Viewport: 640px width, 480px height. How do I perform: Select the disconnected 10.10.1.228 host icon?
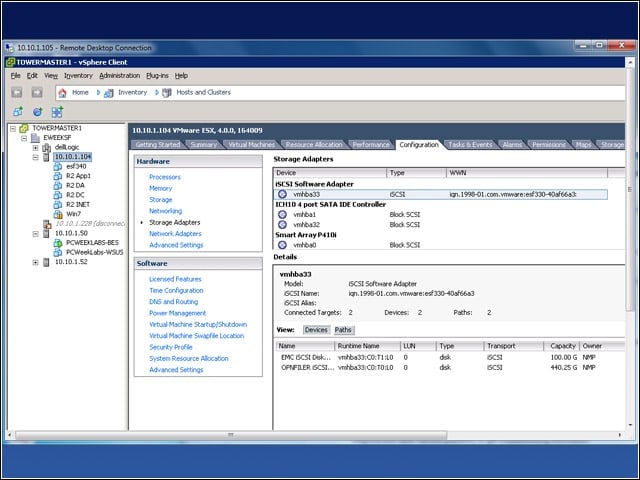(47, 224)
